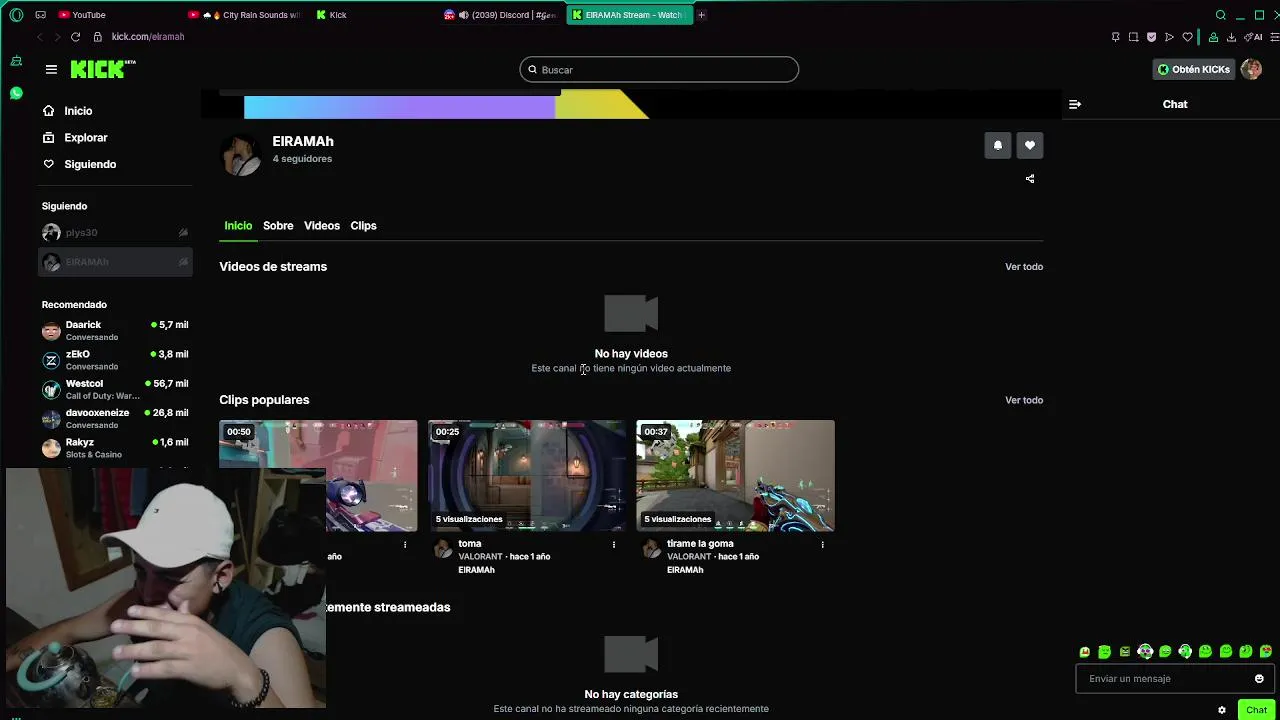Click the Buscar search box
1280x720 pixels.
659,70
